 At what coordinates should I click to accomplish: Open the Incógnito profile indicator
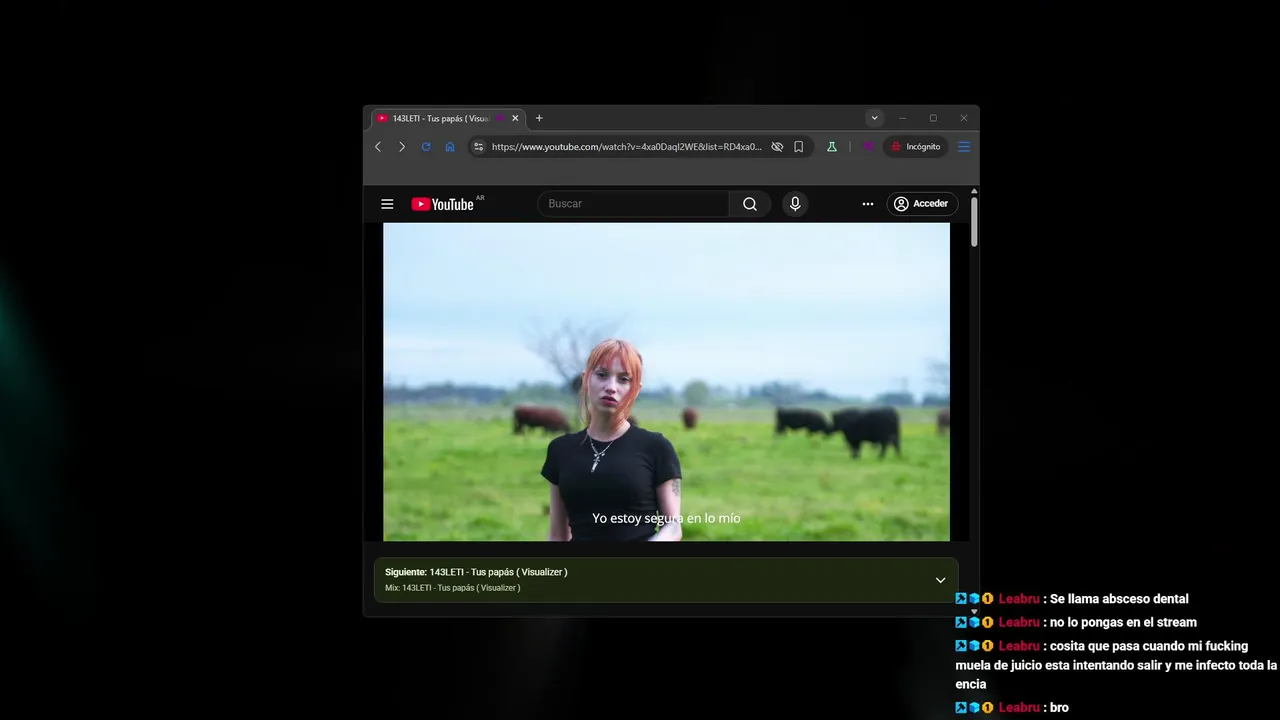(x=916, y=147)
